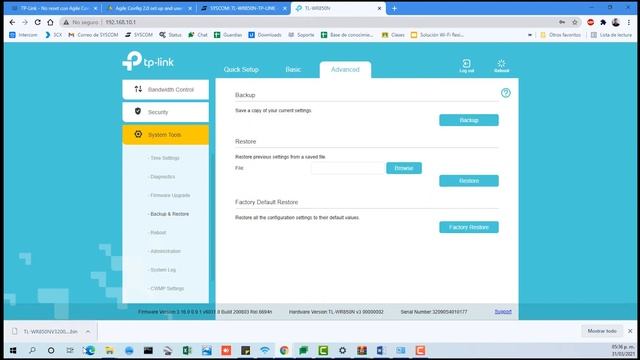Open the help question mark icon
Screen dimensions: 640x360
click(506, 93)
